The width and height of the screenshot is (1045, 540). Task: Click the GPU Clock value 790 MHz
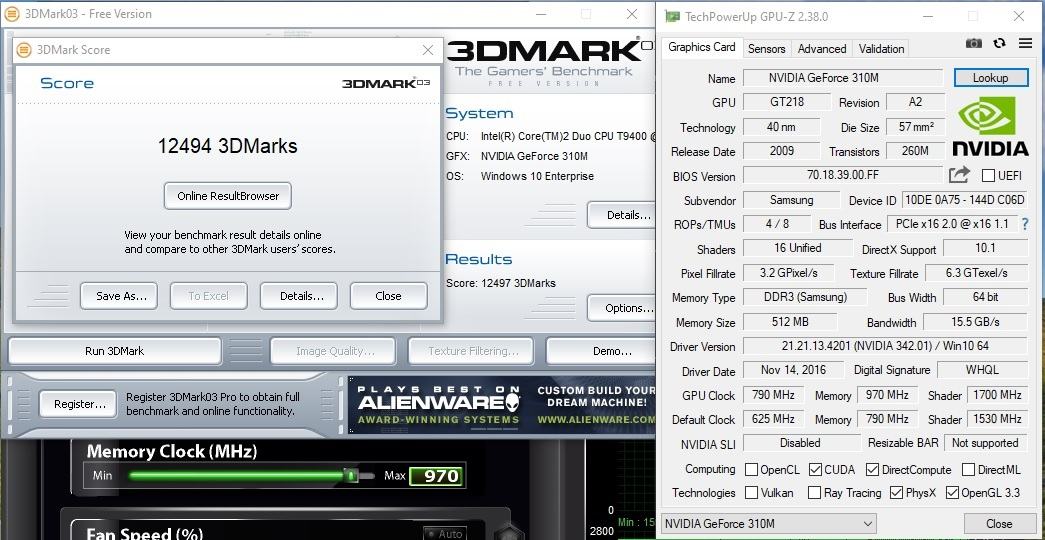point(773,395)
